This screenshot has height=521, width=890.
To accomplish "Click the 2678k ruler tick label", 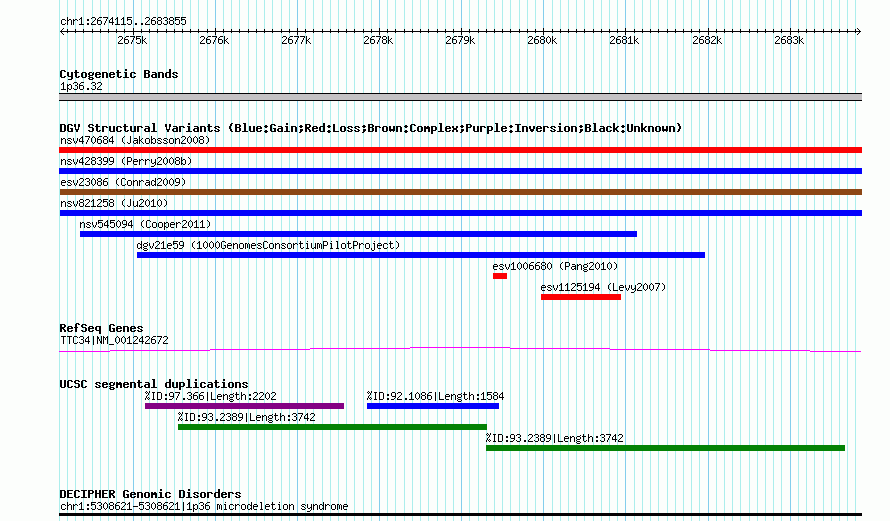I will pyautogui.click(x=378, y=40).
